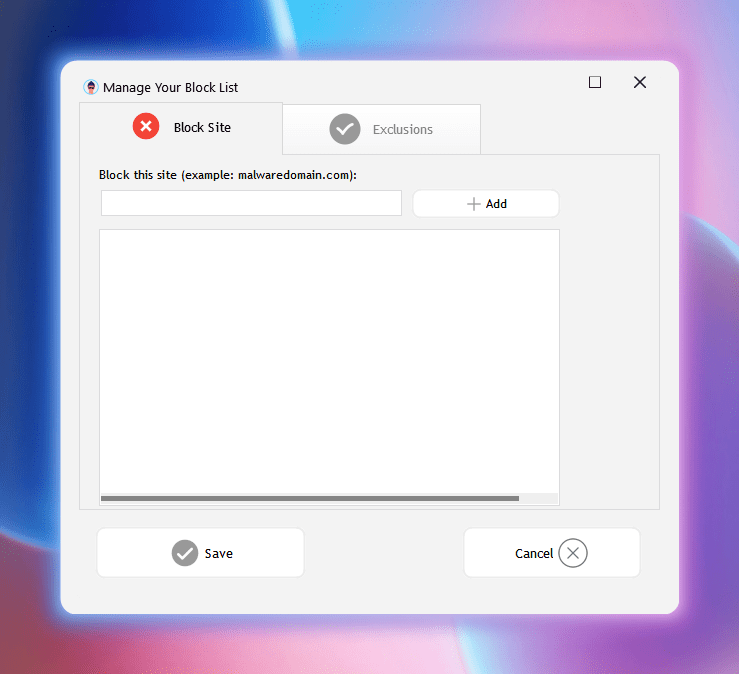The image size is (739, 674).
Task: Click the plus icon beside Add
Action: tap(474, 204)
